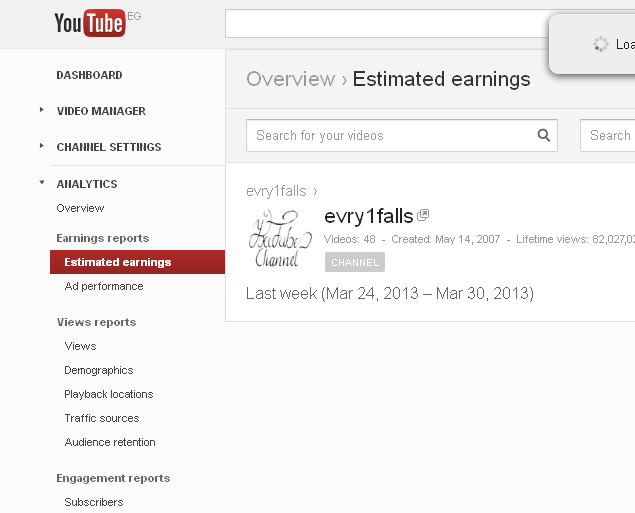Screen dimensions: 635x513
Task: Click the Analytics sidebar heading
Action: (87, 184)
